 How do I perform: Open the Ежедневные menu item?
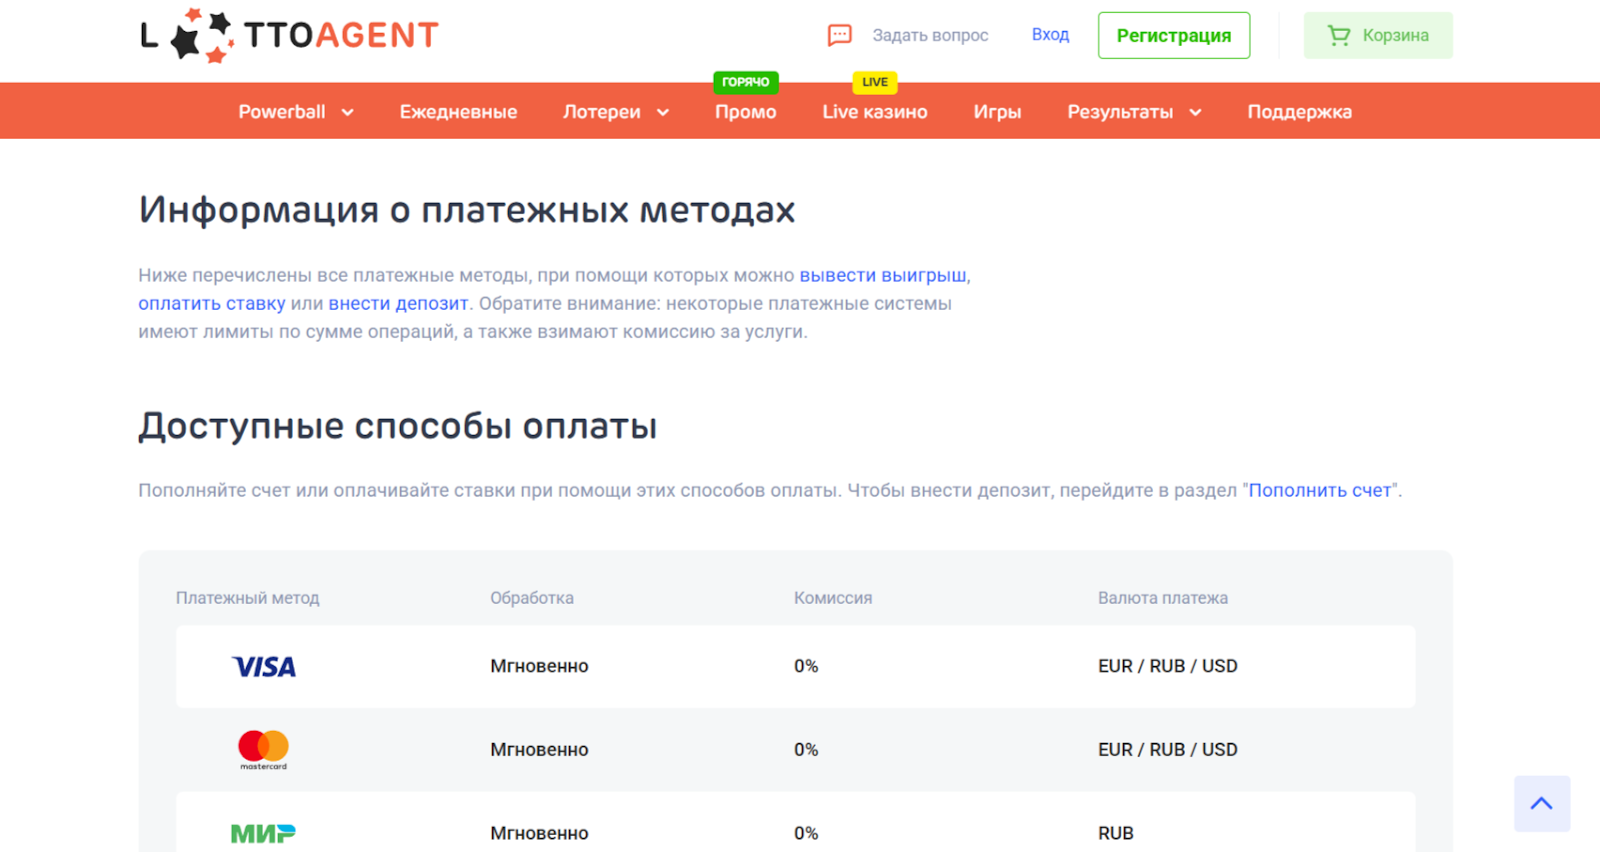[458, 112]
